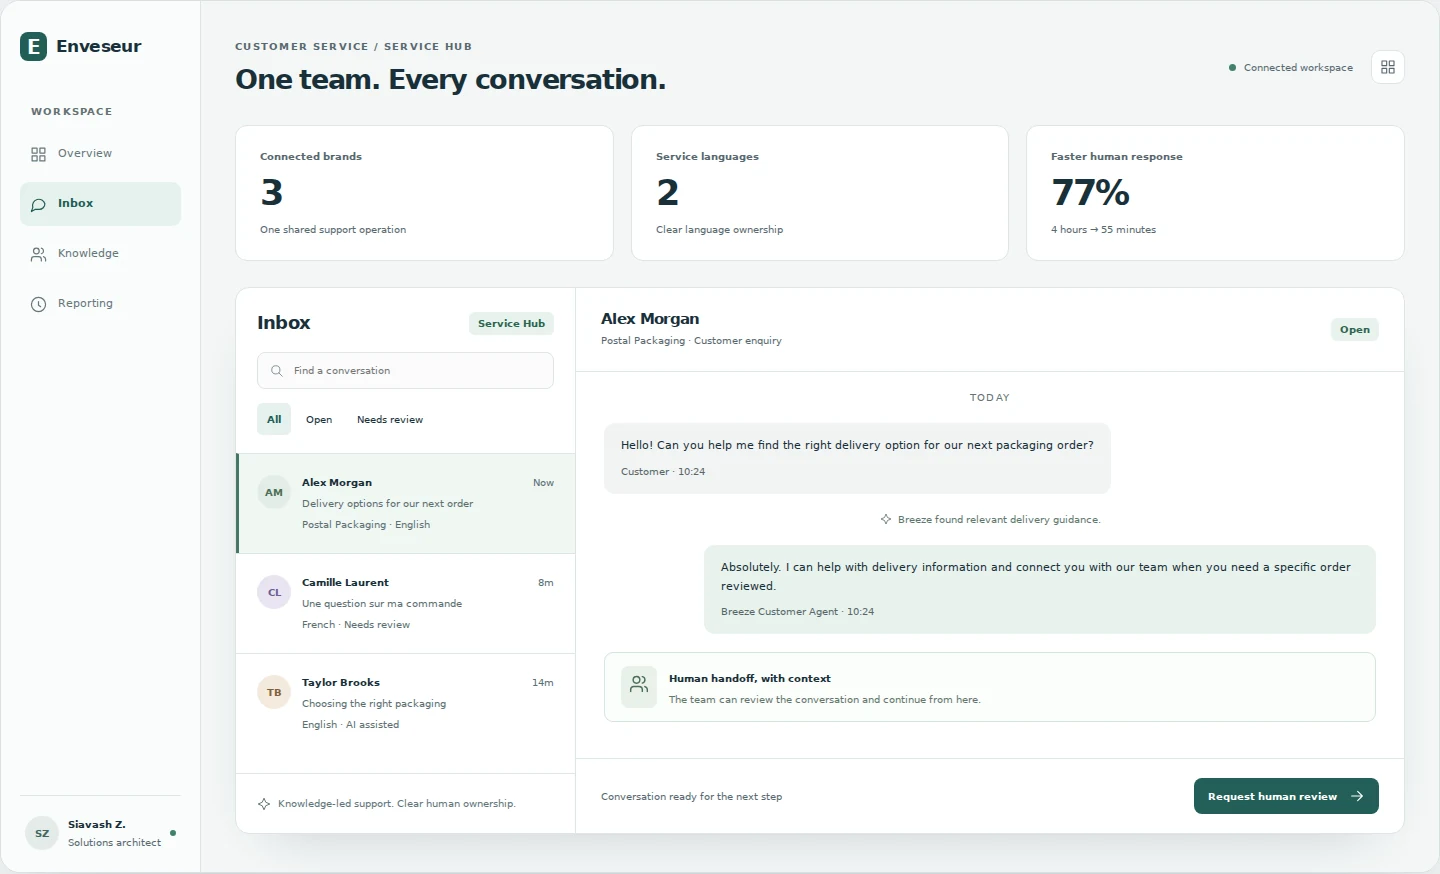Click the Open status badge
This screenshot has height=874, width=1440.
coord(1355,330)
